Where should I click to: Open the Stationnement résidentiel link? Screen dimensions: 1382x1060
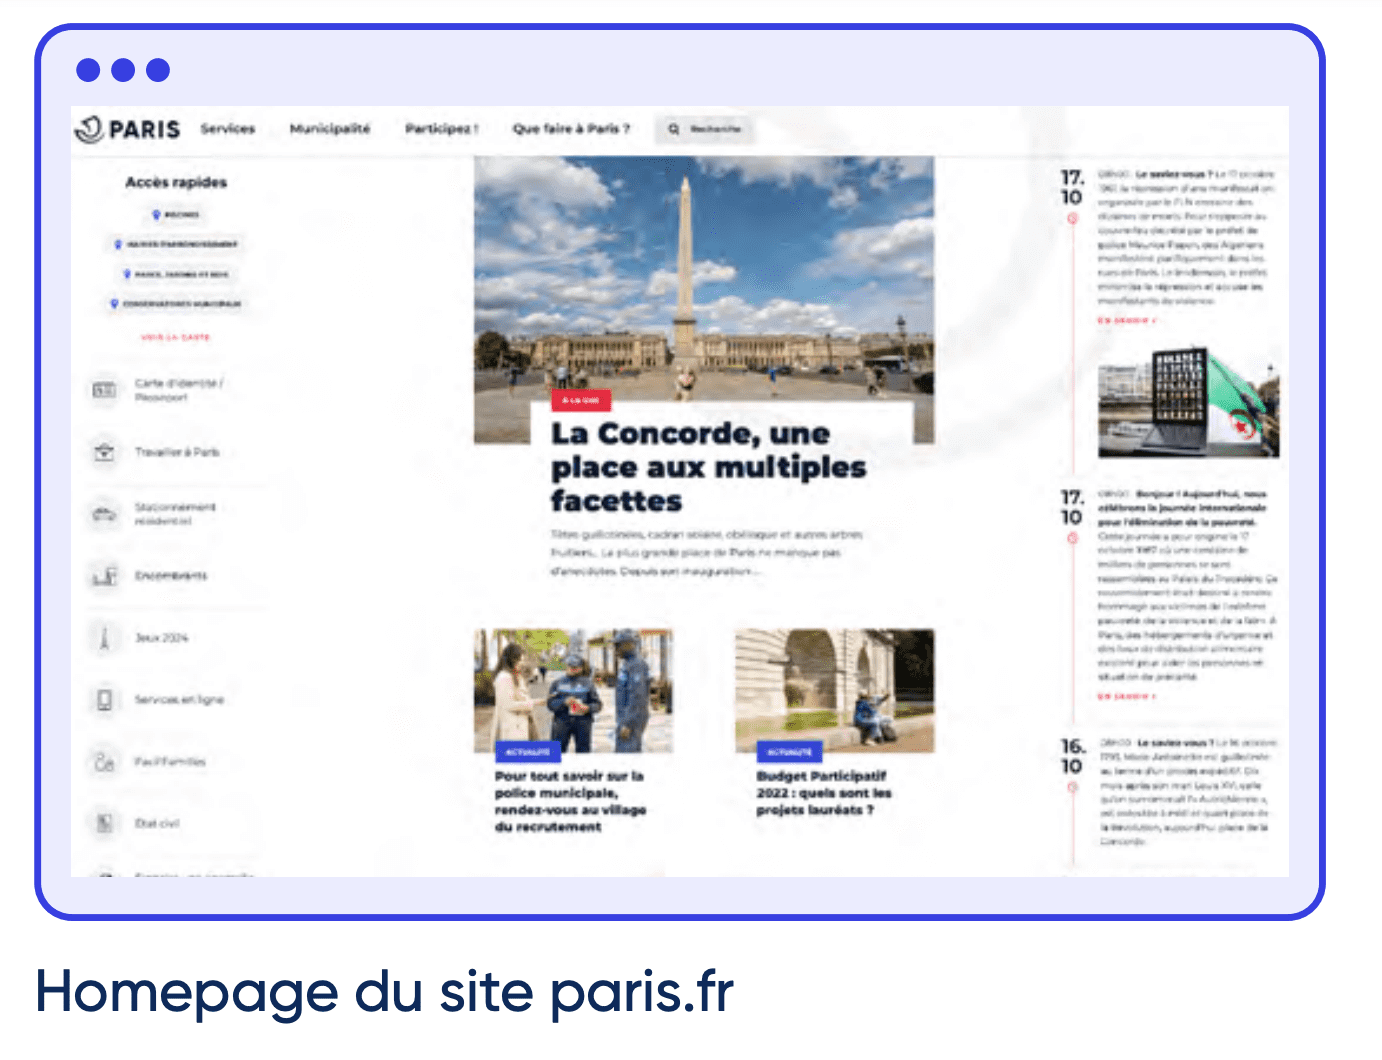[175, 514]
